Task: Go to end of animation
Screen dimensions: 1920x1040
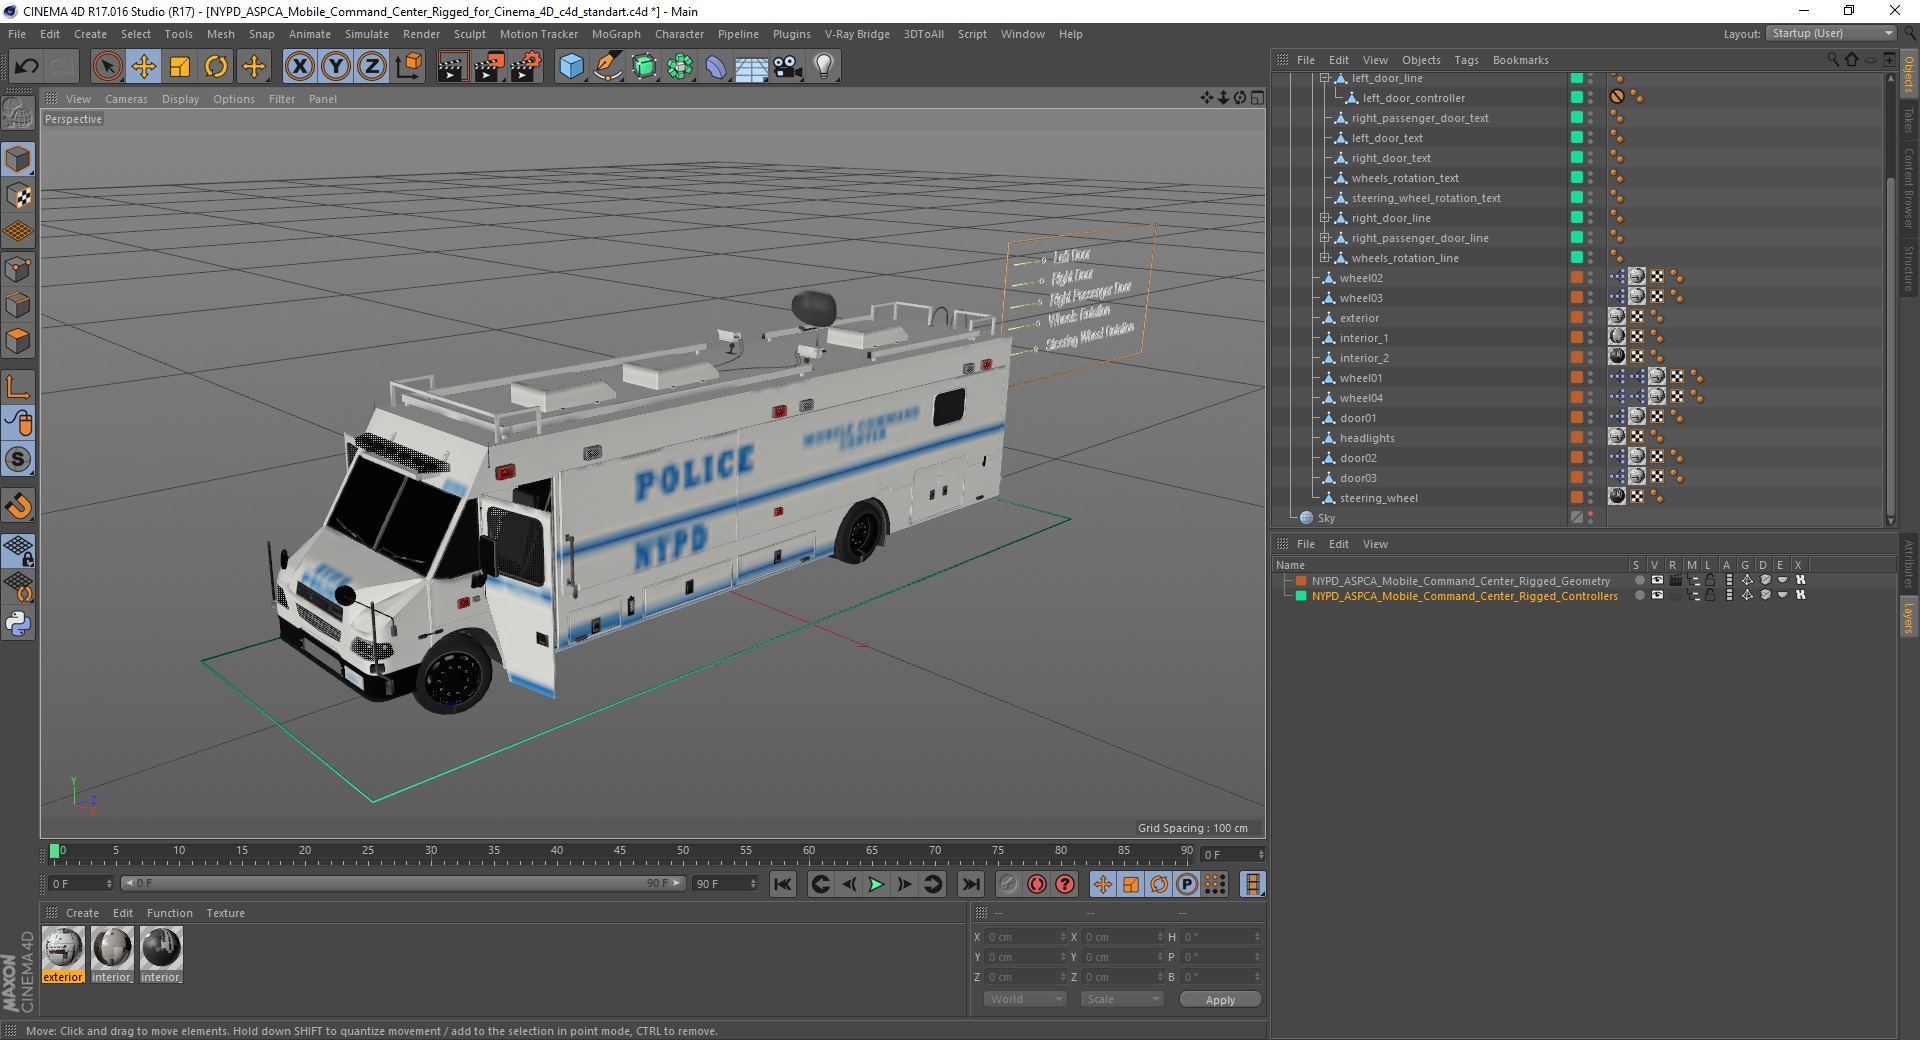Action: click(970, 884)
